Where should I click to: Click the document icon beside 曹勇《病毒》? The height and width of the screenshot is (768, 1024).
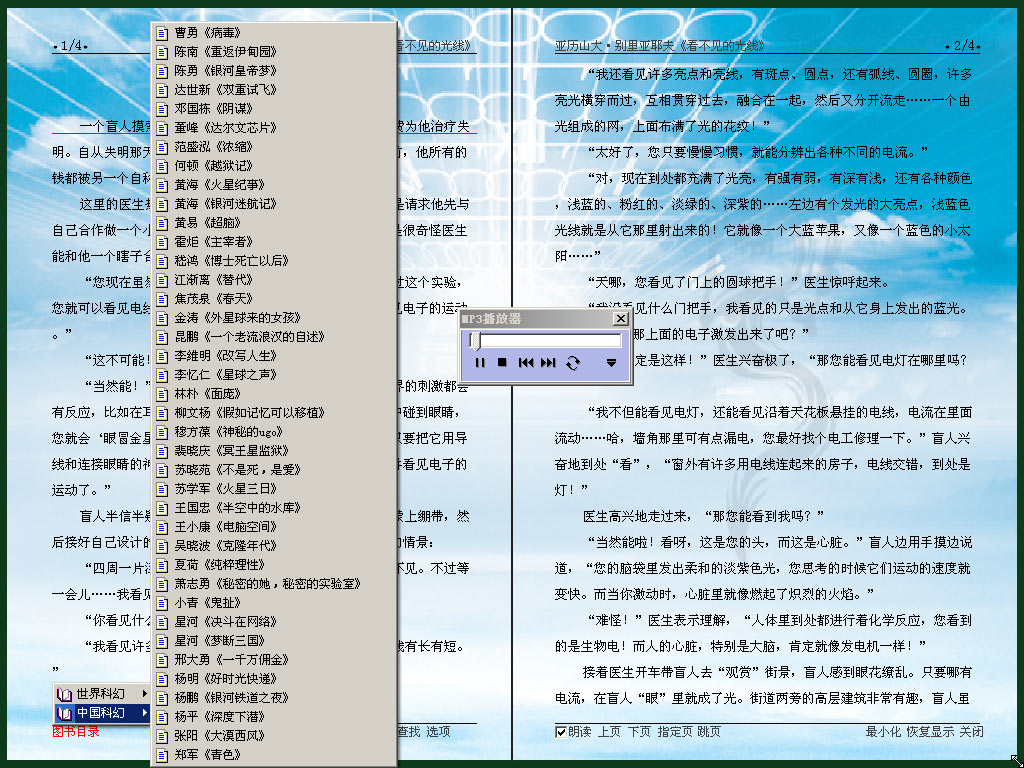click(x=162, y=32)
